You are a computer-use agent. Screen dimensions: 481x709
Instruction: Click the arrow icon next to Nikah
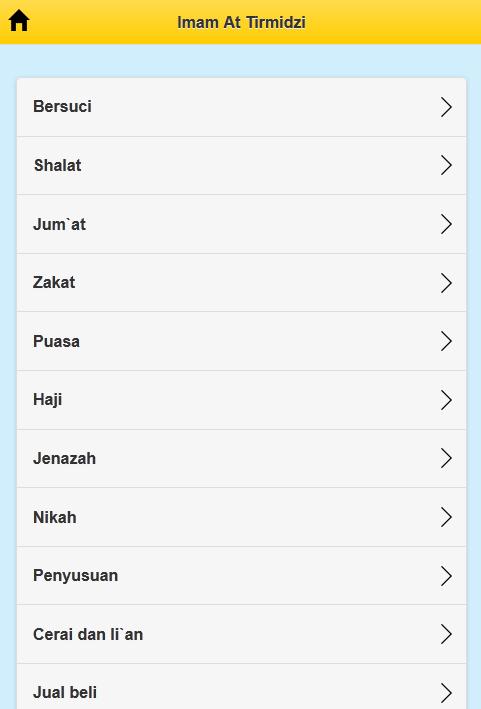(x=446, y=517)
